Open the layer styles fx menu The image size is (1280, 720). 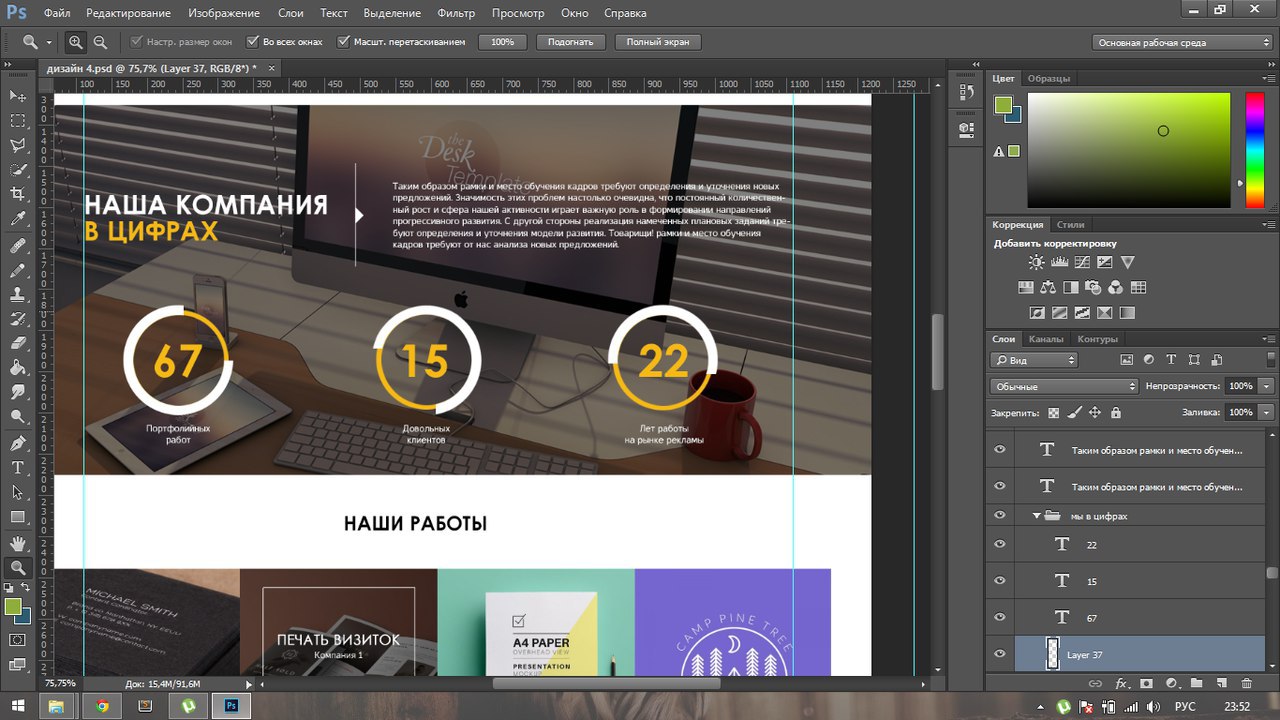1121,683
